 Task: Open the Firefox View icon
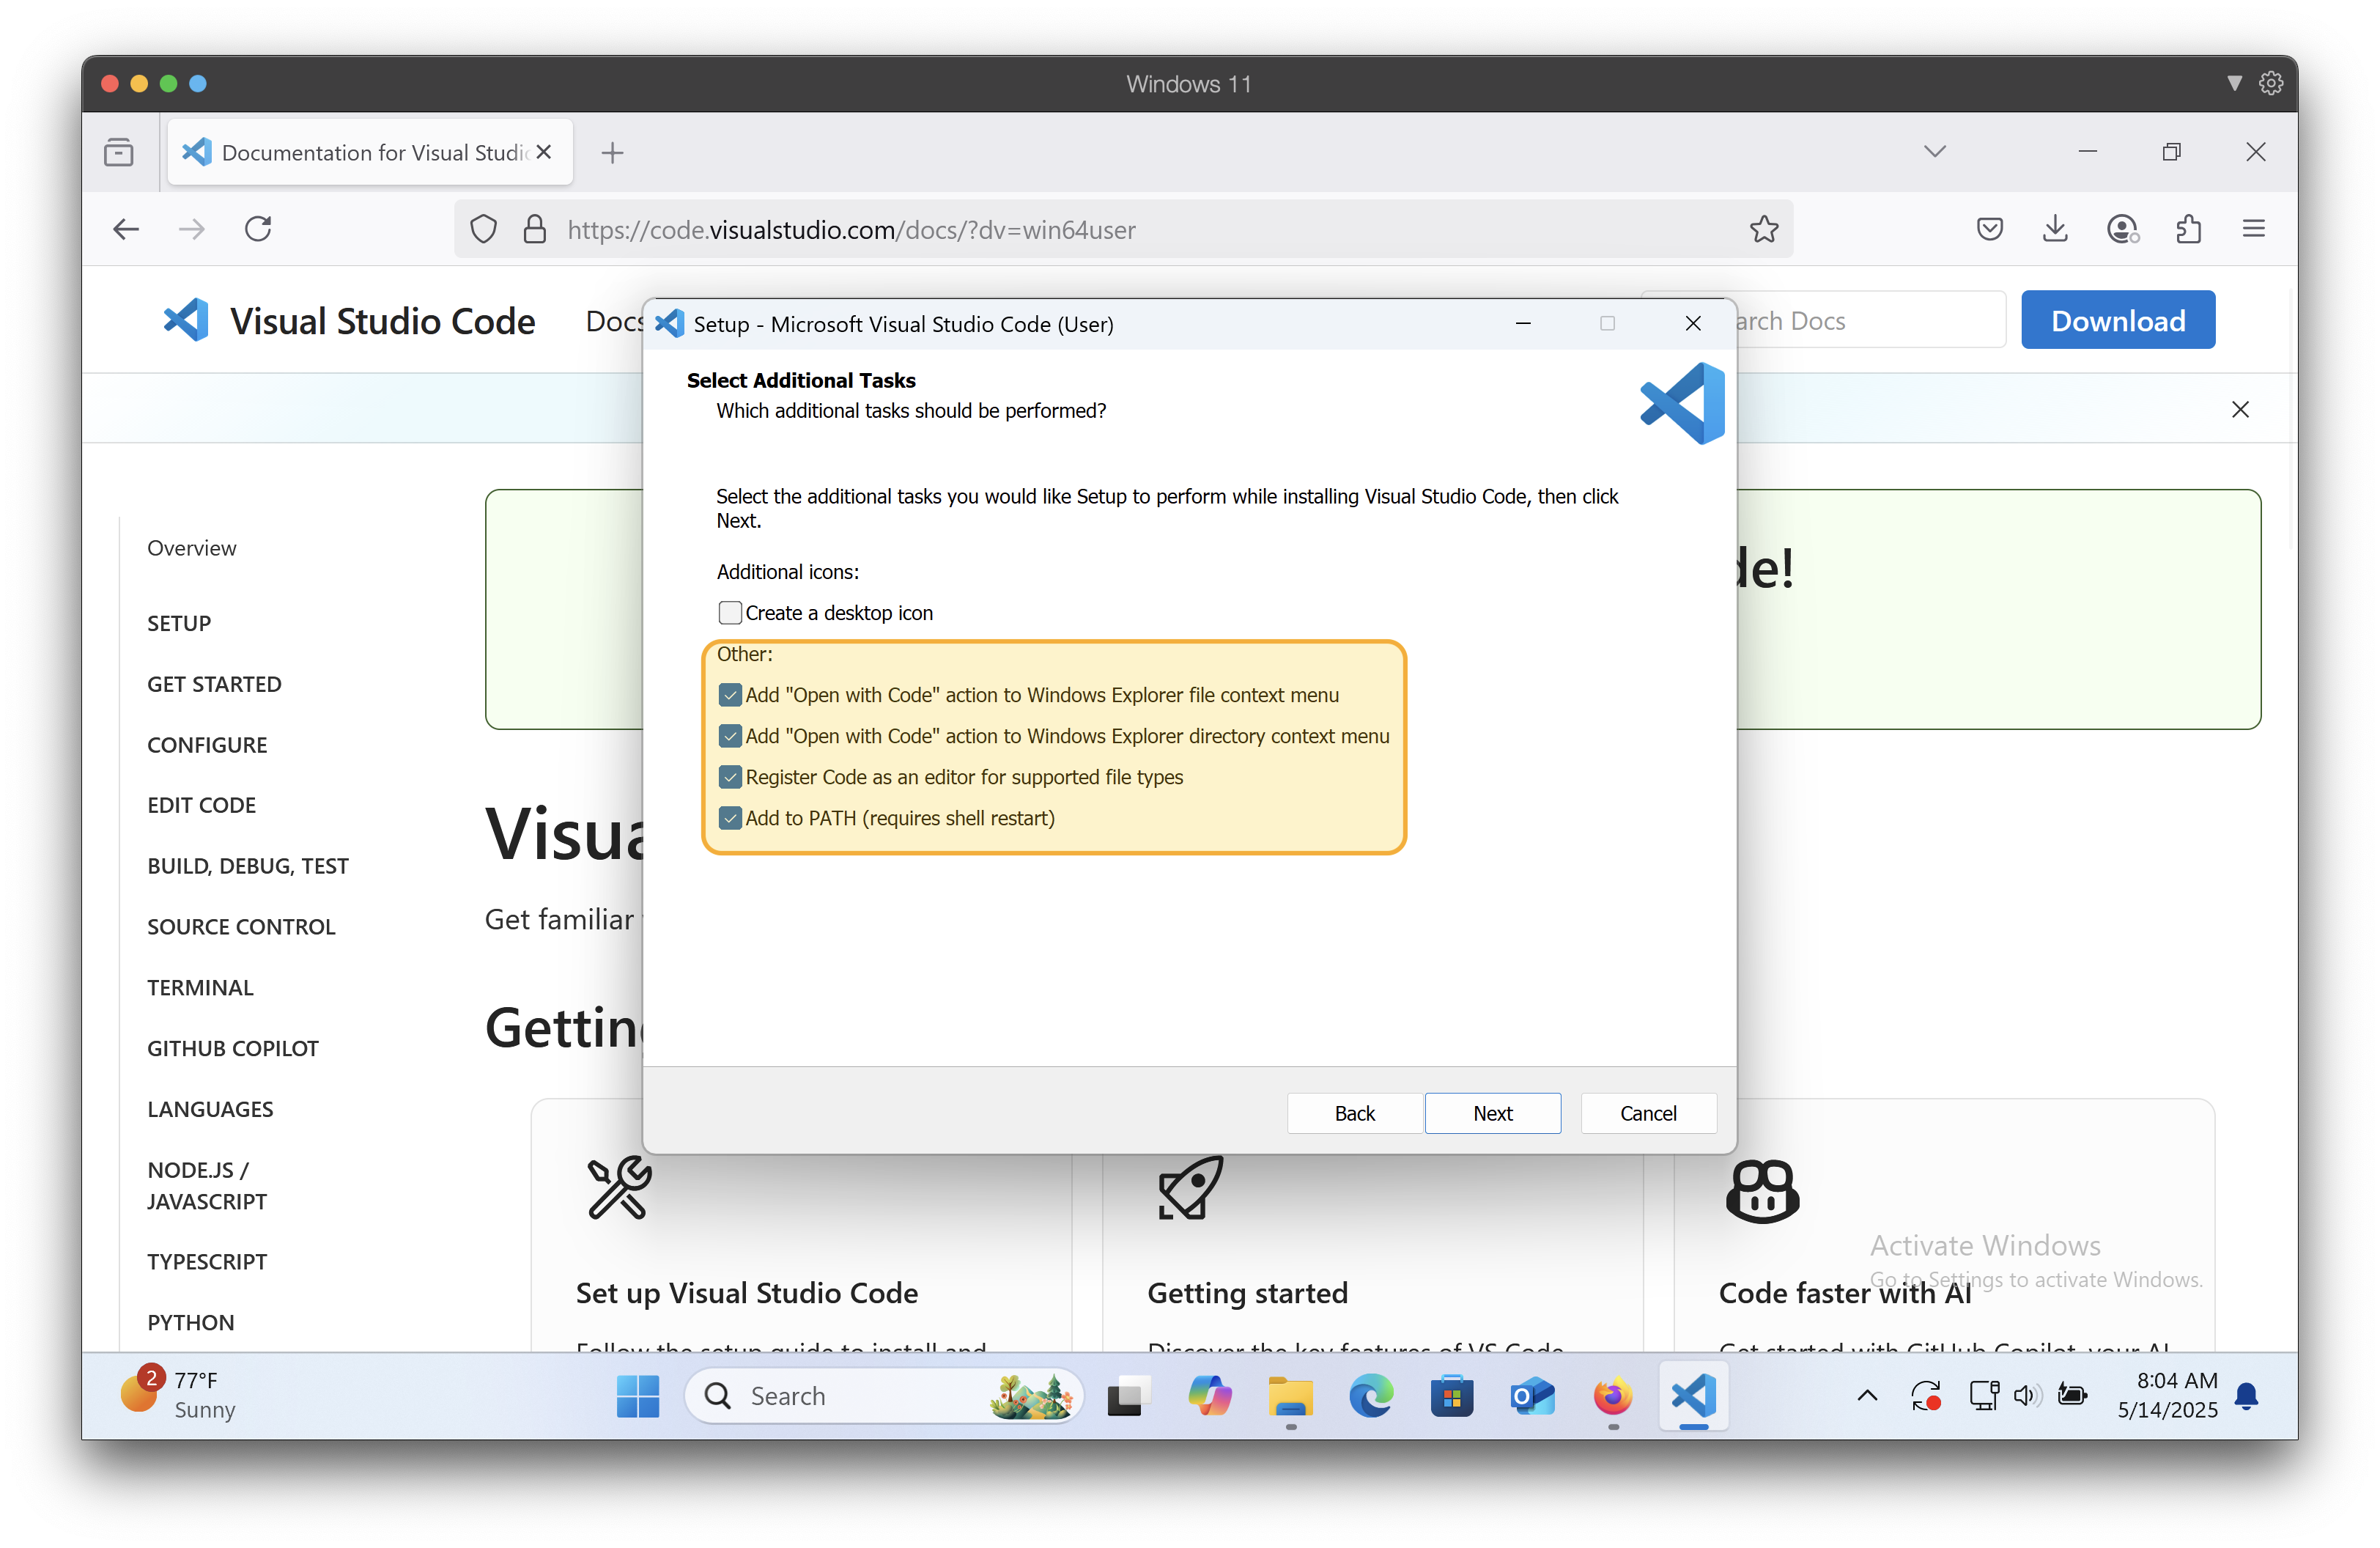[118, 152]
